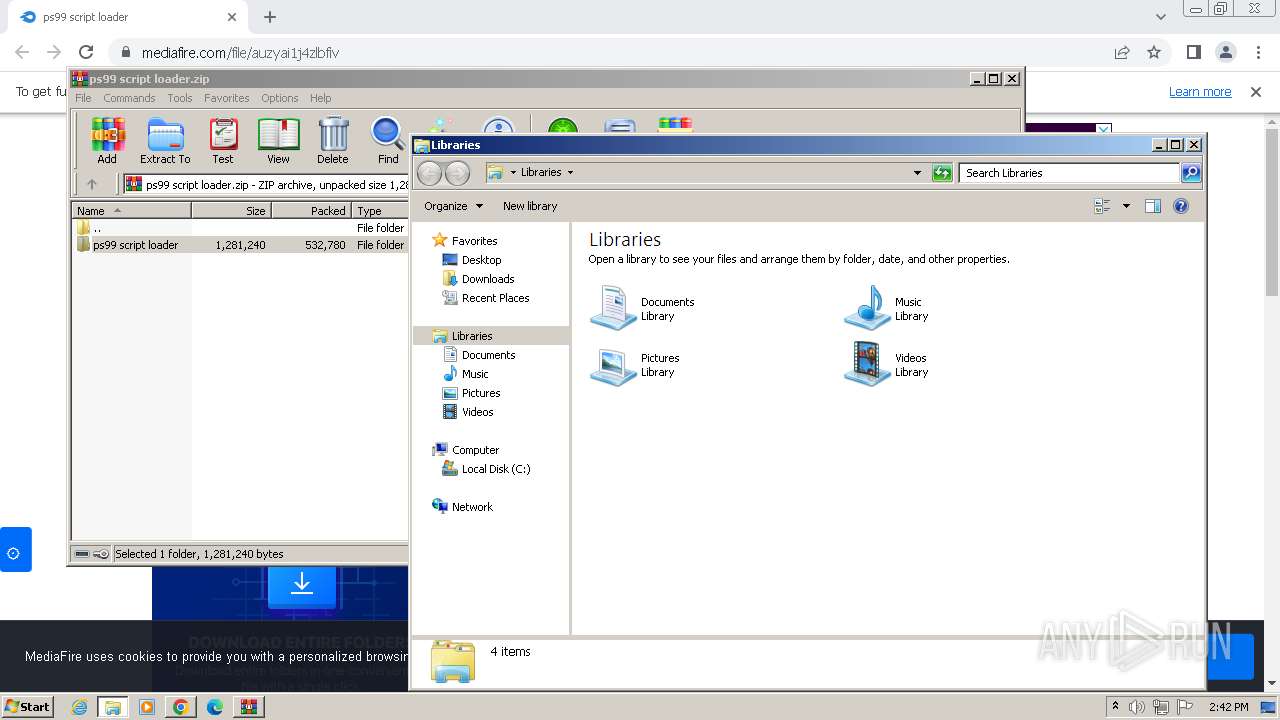
Task: Open the Options menu in WinRAR
Action: [280, 98]
